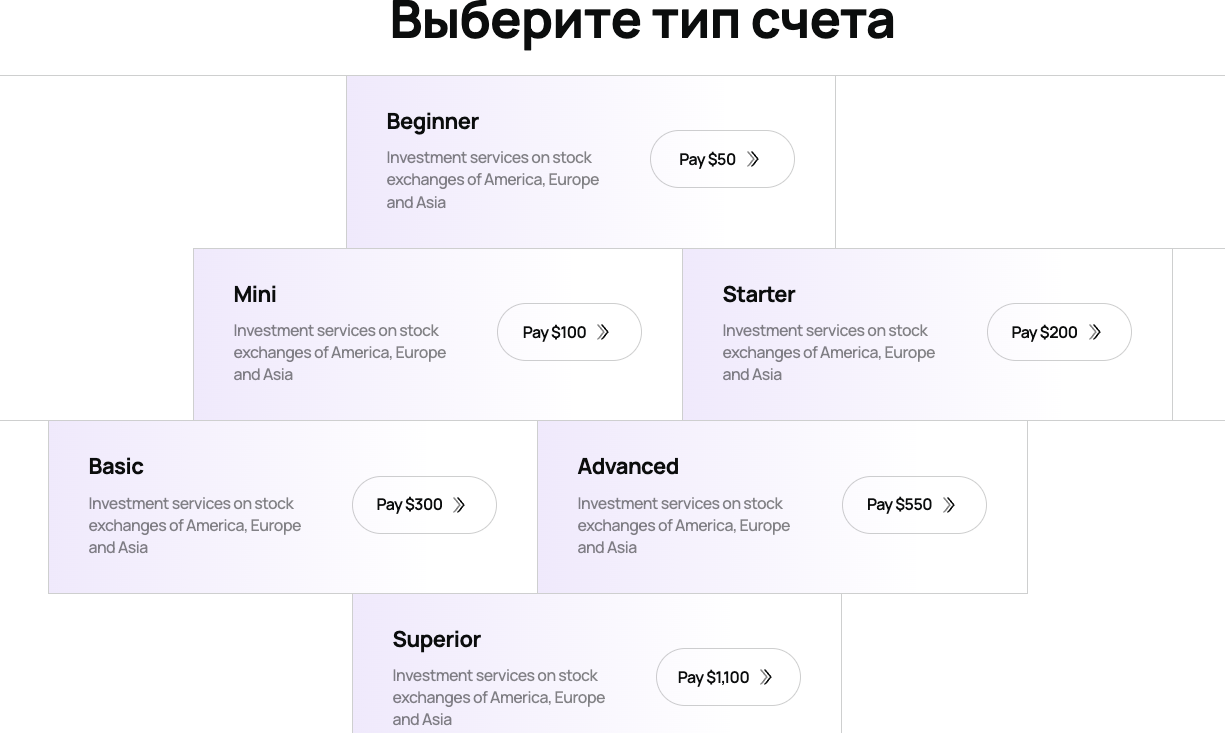The image size is (1225, 733).
Task: Click the double-chevron icon beside Pay $200
Action: (x=1095, y=332)
